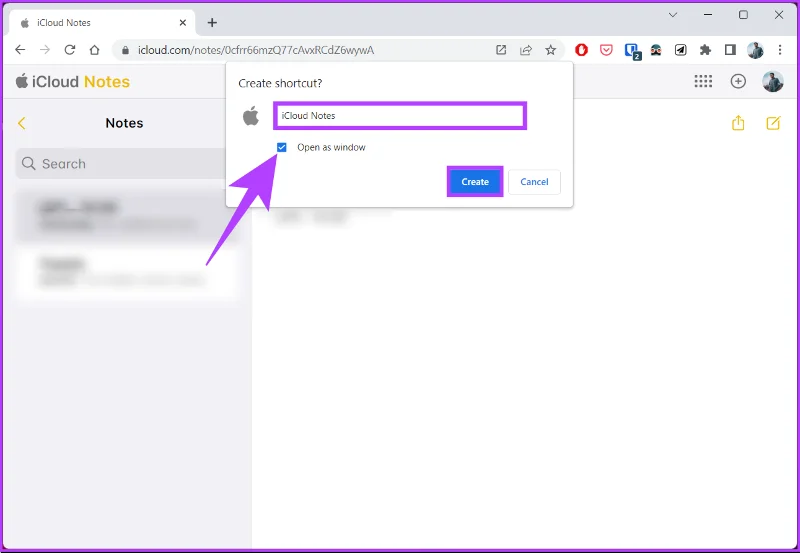Image resolution: width=800 pixels, height=553 pixels.
Task: Open the iCloud account avatar
Action: 772,81
